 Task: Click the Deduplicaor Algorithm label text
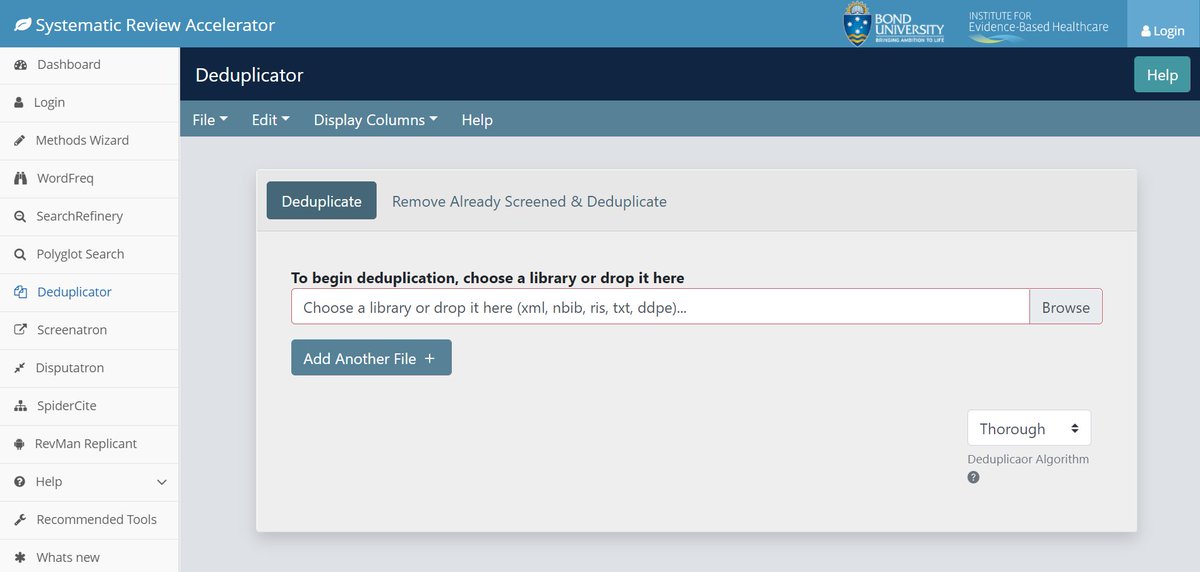tap(1028, 460)
